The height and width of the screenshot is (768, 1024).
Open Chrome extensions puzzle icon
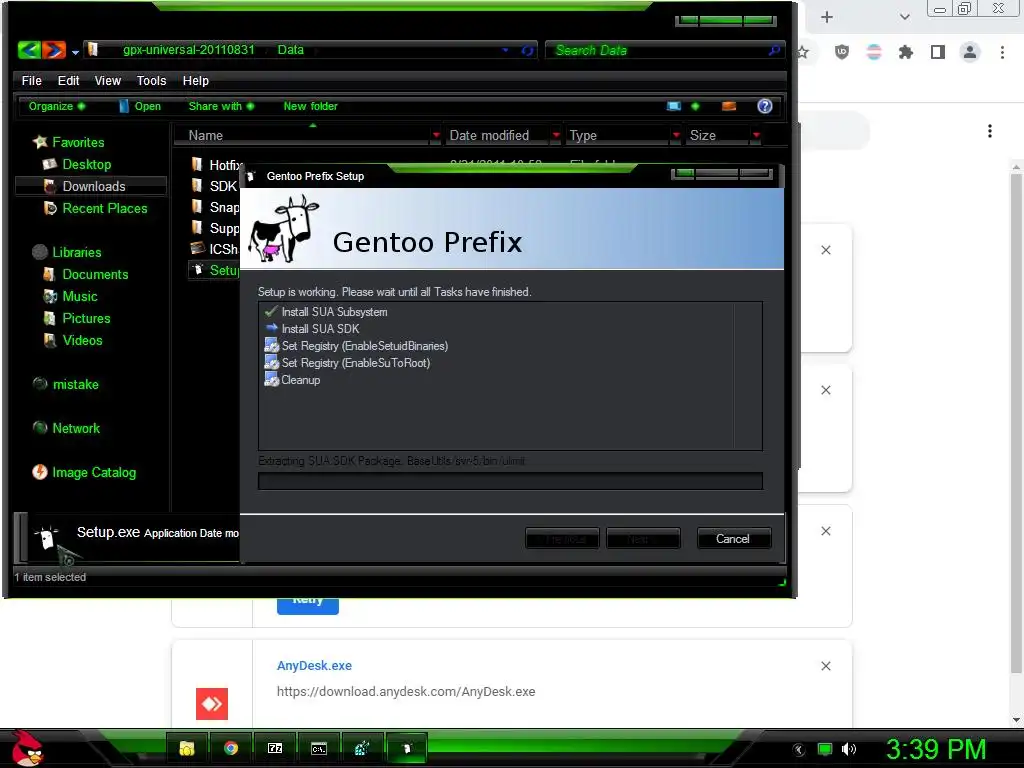coord(906,52)
